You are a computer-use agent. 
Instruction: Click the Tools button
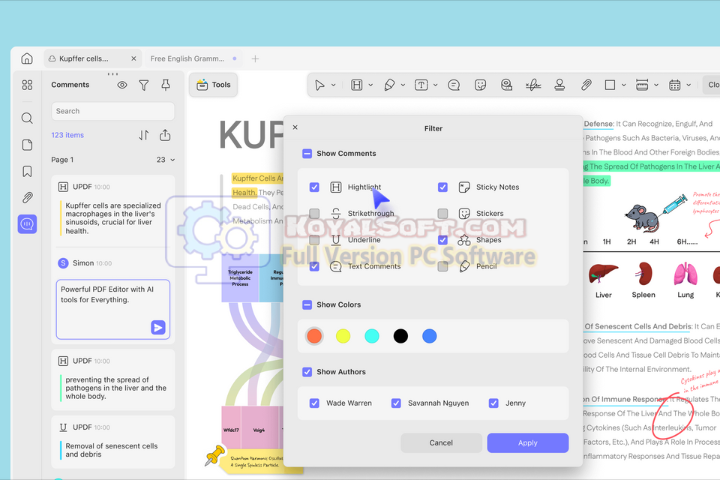[214, 85]
